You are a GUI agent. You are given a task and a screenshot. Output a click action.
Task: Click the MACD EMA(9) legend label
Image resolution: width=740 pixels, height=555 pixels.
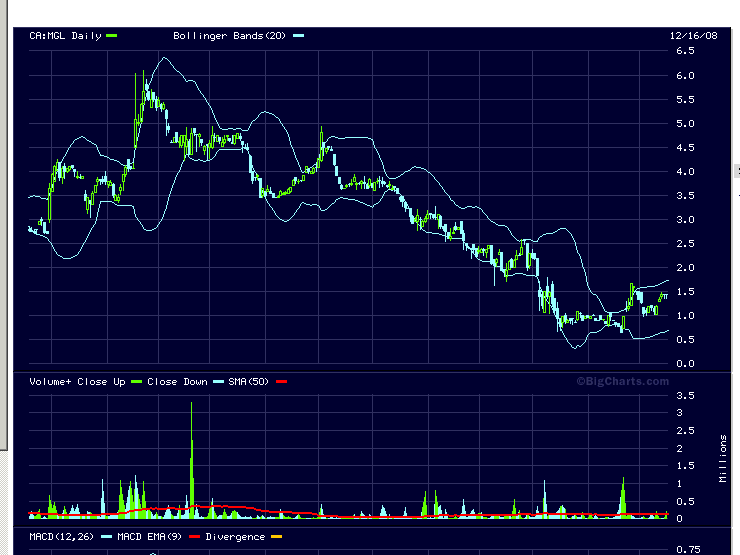[x=150, y=537]
